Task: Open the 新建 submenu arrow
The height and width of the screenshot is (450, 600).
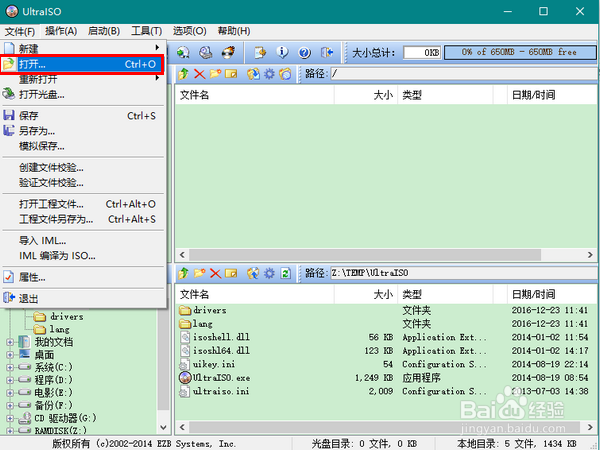Action: (x=157, y=47)
